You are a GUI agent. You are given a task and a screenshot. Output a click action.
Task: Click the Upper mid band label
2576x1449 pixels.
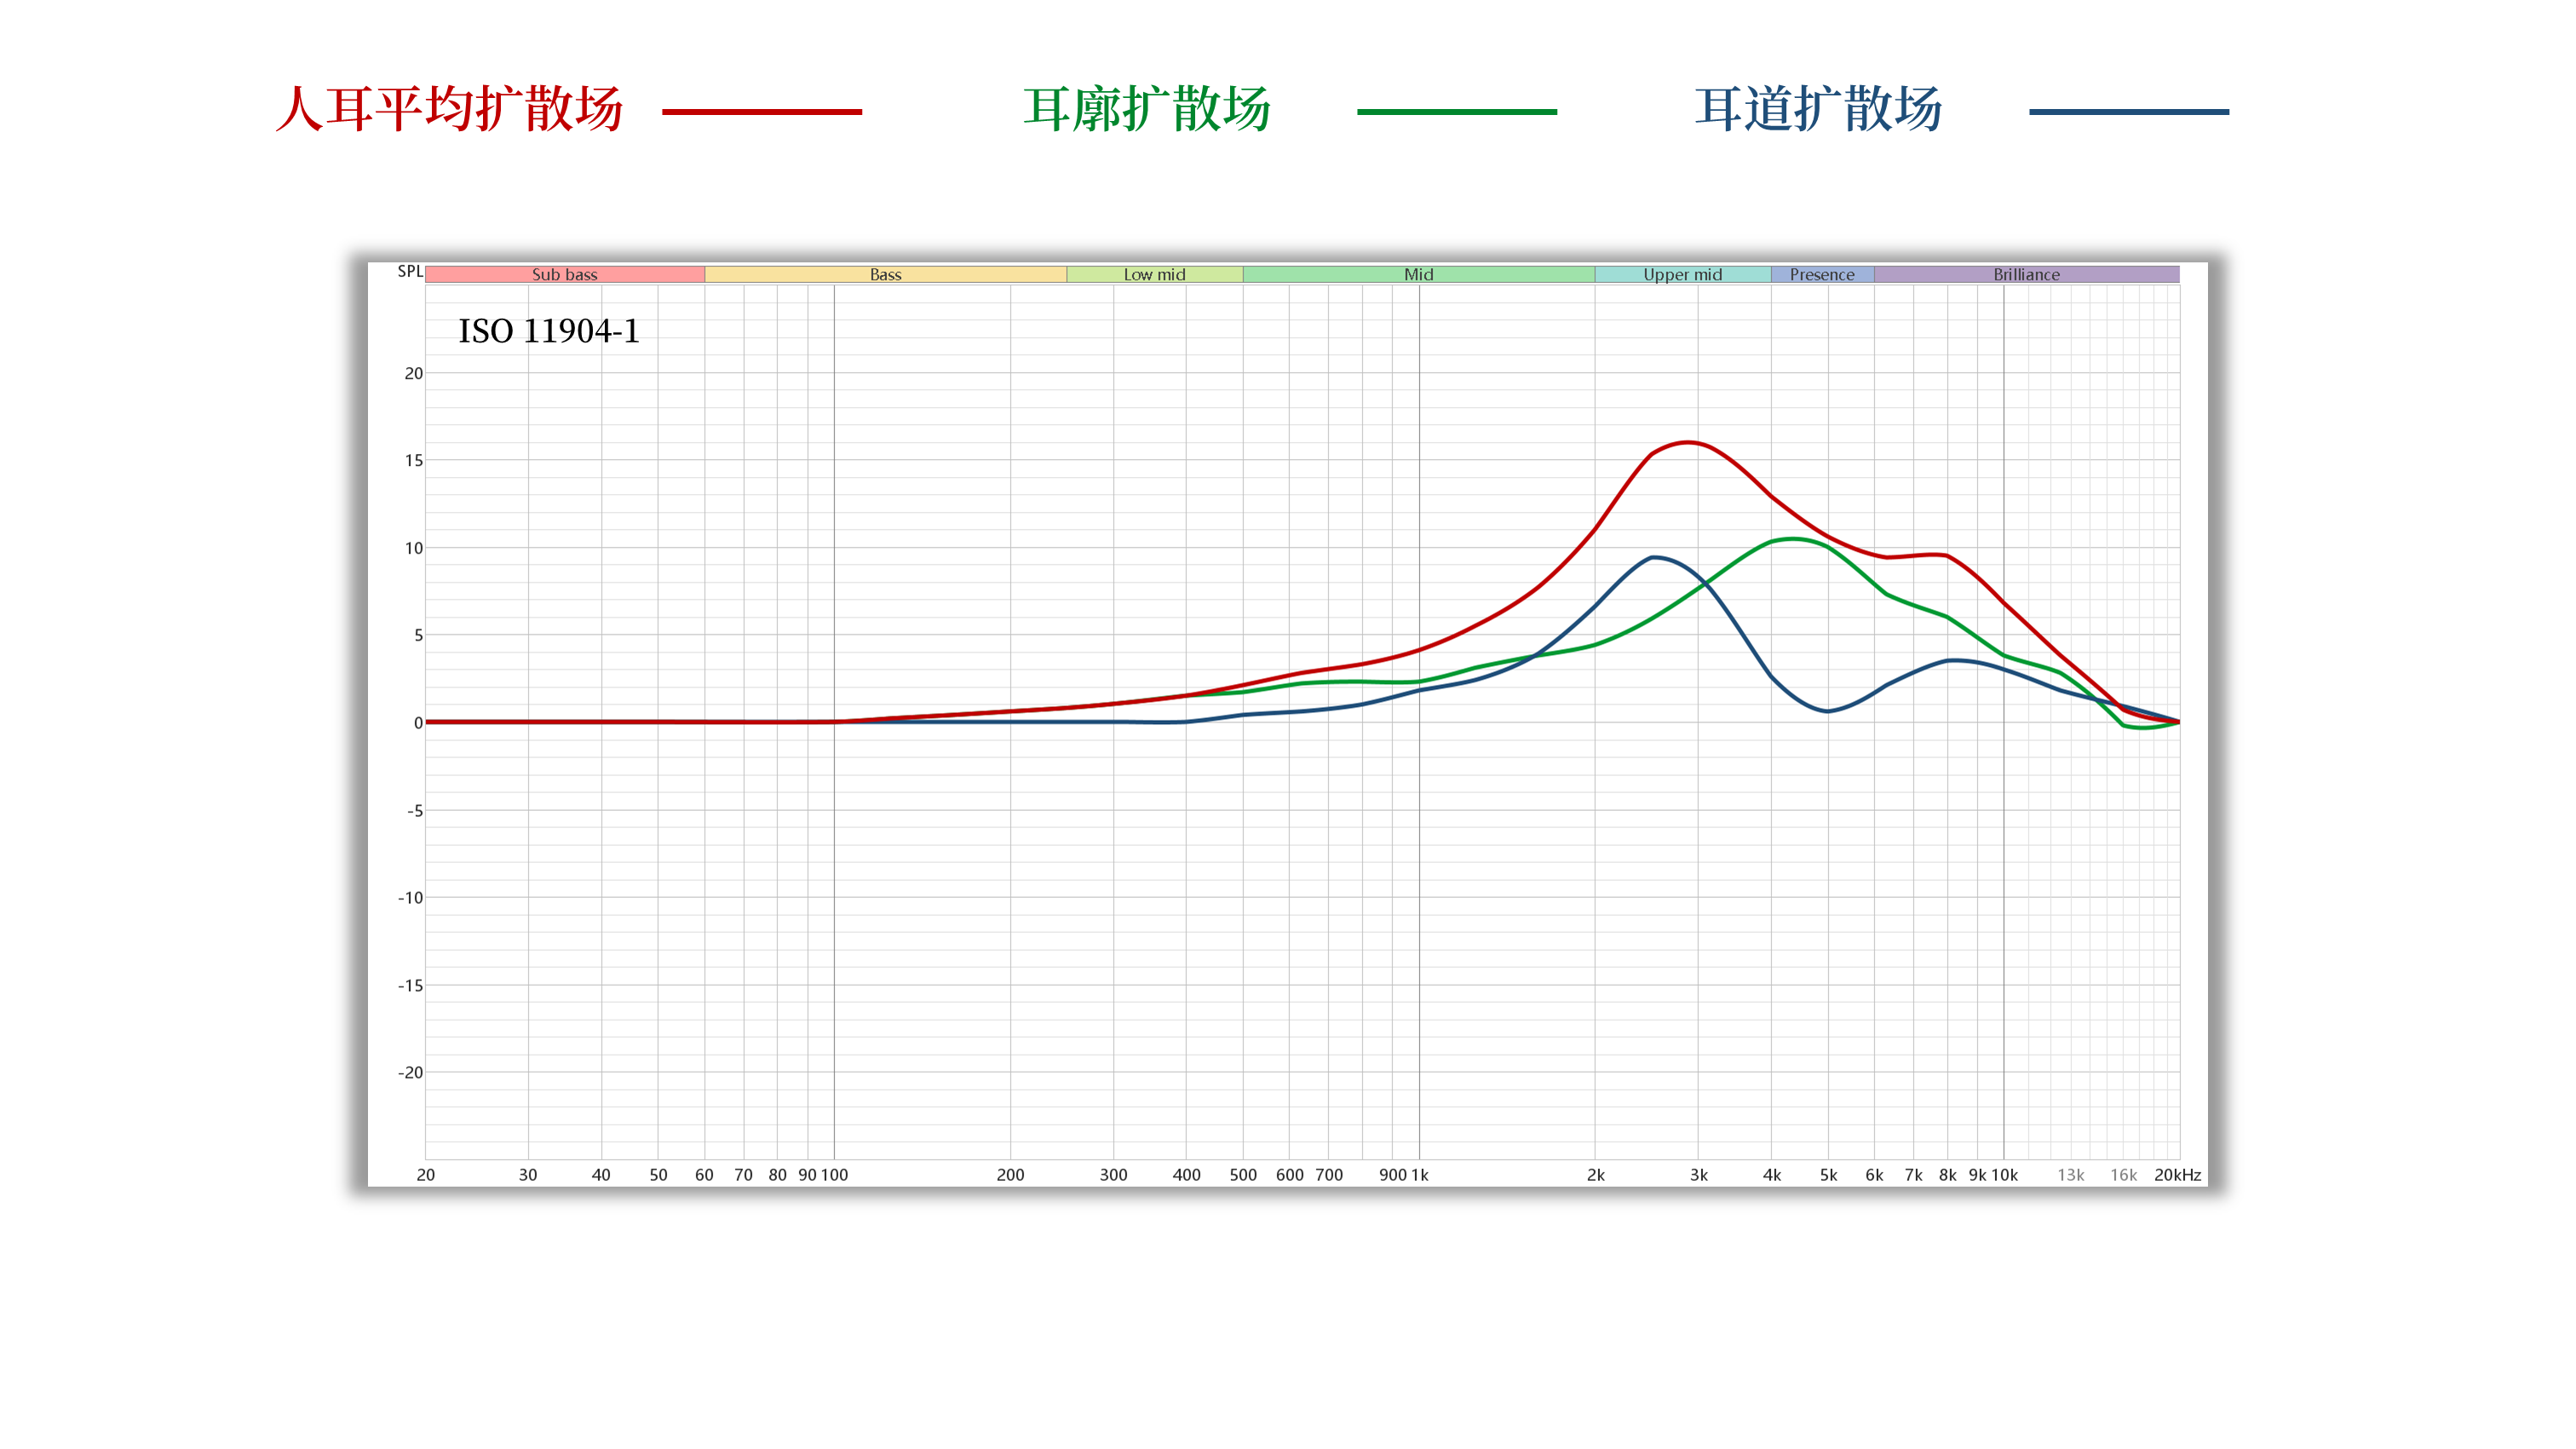click(1682, 274)
